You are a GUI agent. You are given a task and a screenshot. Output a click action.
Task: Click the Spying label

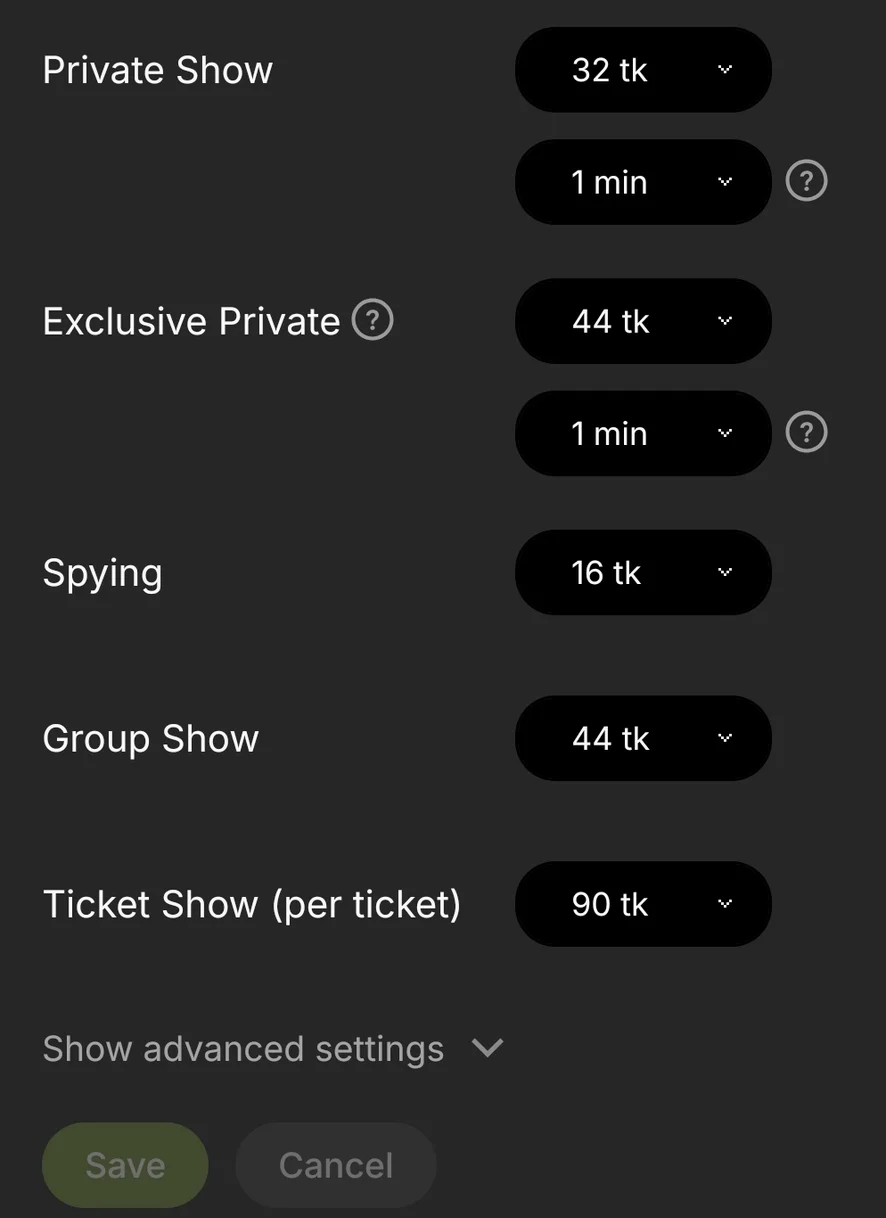coord(102,573)
